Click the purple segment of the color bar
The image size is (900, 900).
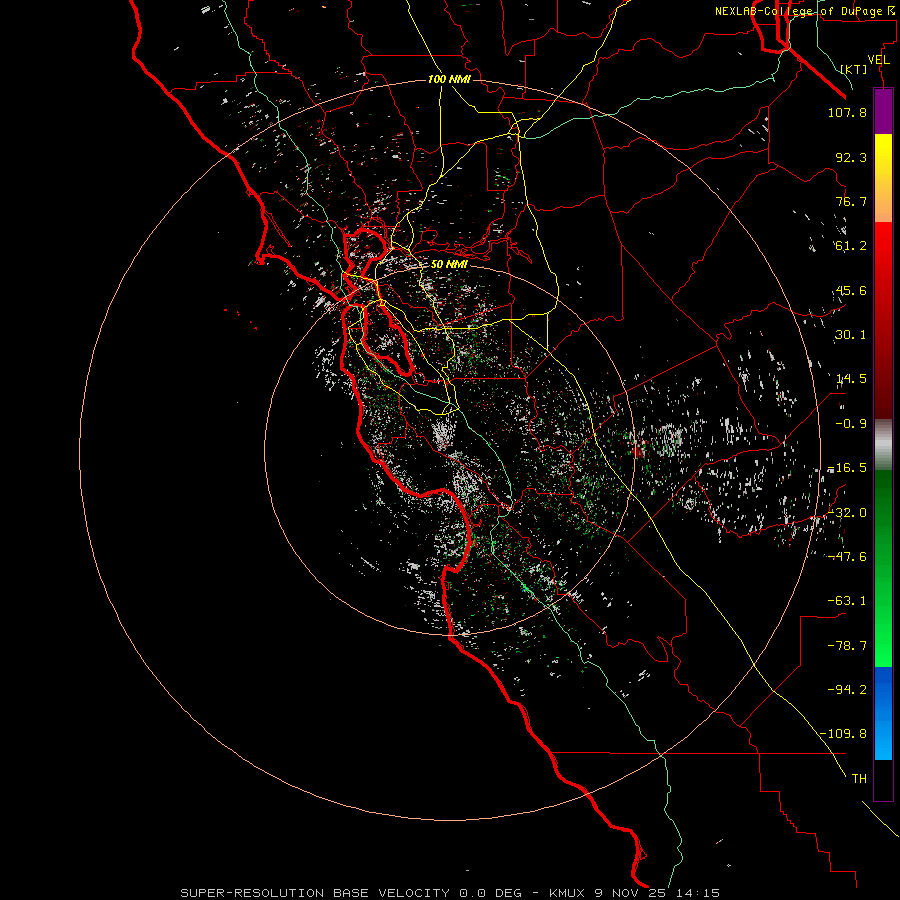(883, 111)
